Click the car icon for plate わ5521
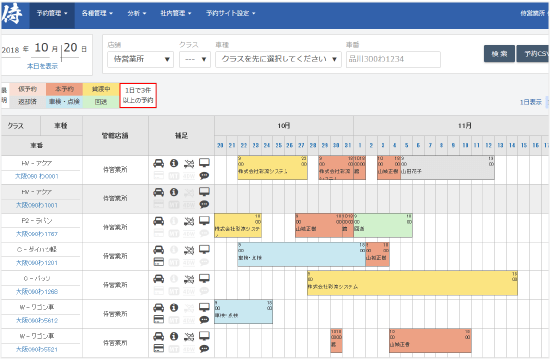 pyautogui.click(x=159, y=336)
